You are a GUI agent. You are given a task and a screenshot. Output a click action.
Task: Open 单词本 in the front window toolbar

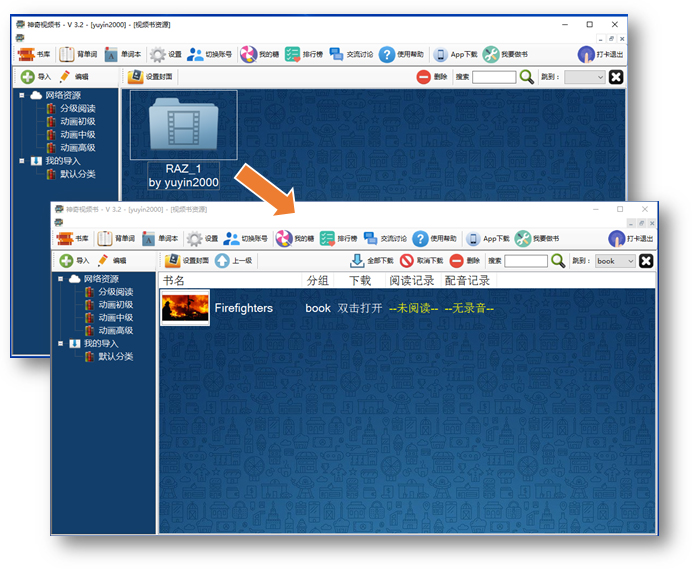click(160, 238)
